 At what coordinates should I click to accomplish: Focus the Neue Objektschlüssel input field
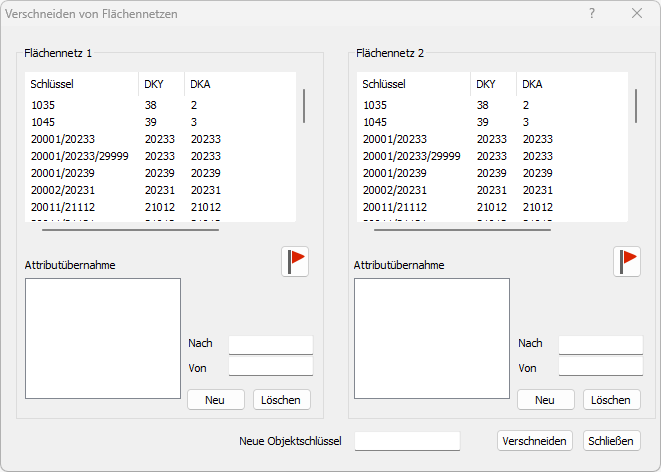pyautogui.click(x=407, y=441)
